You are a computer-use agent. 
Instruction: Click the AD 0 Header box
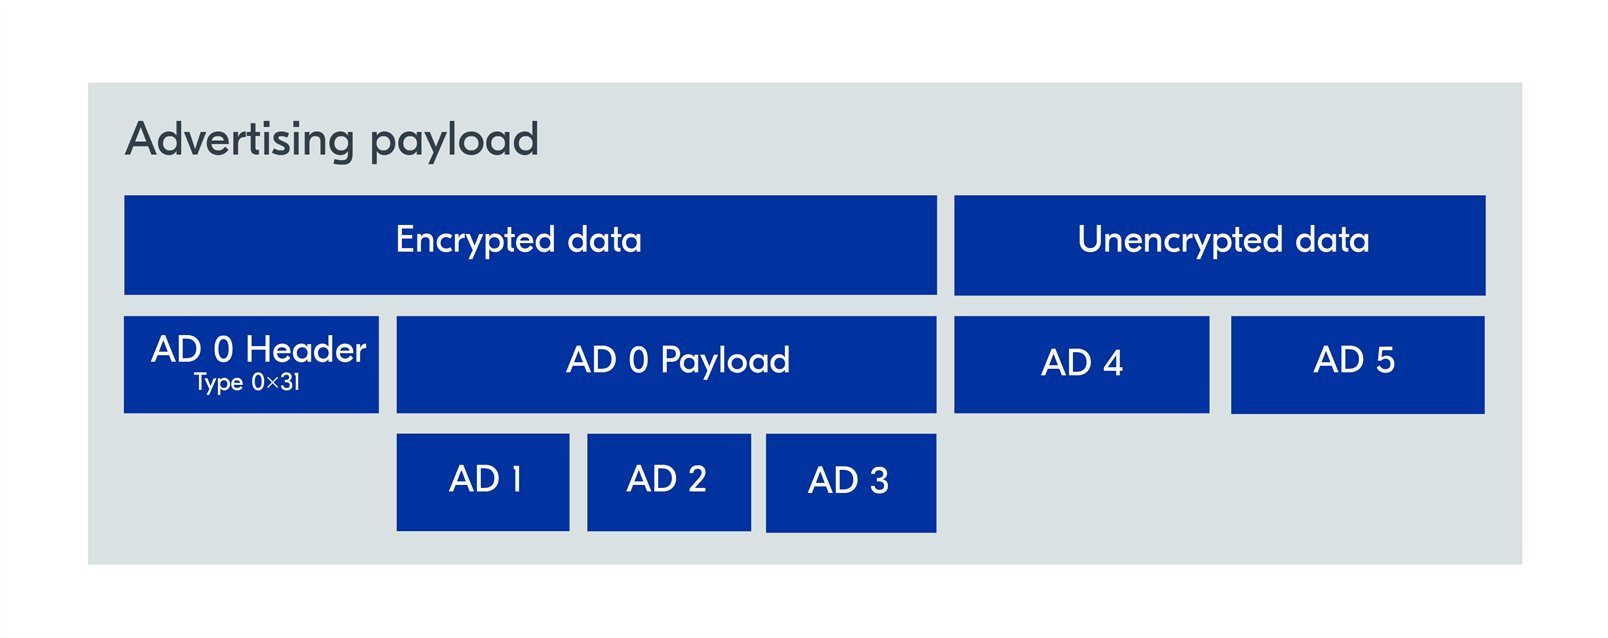251,364
